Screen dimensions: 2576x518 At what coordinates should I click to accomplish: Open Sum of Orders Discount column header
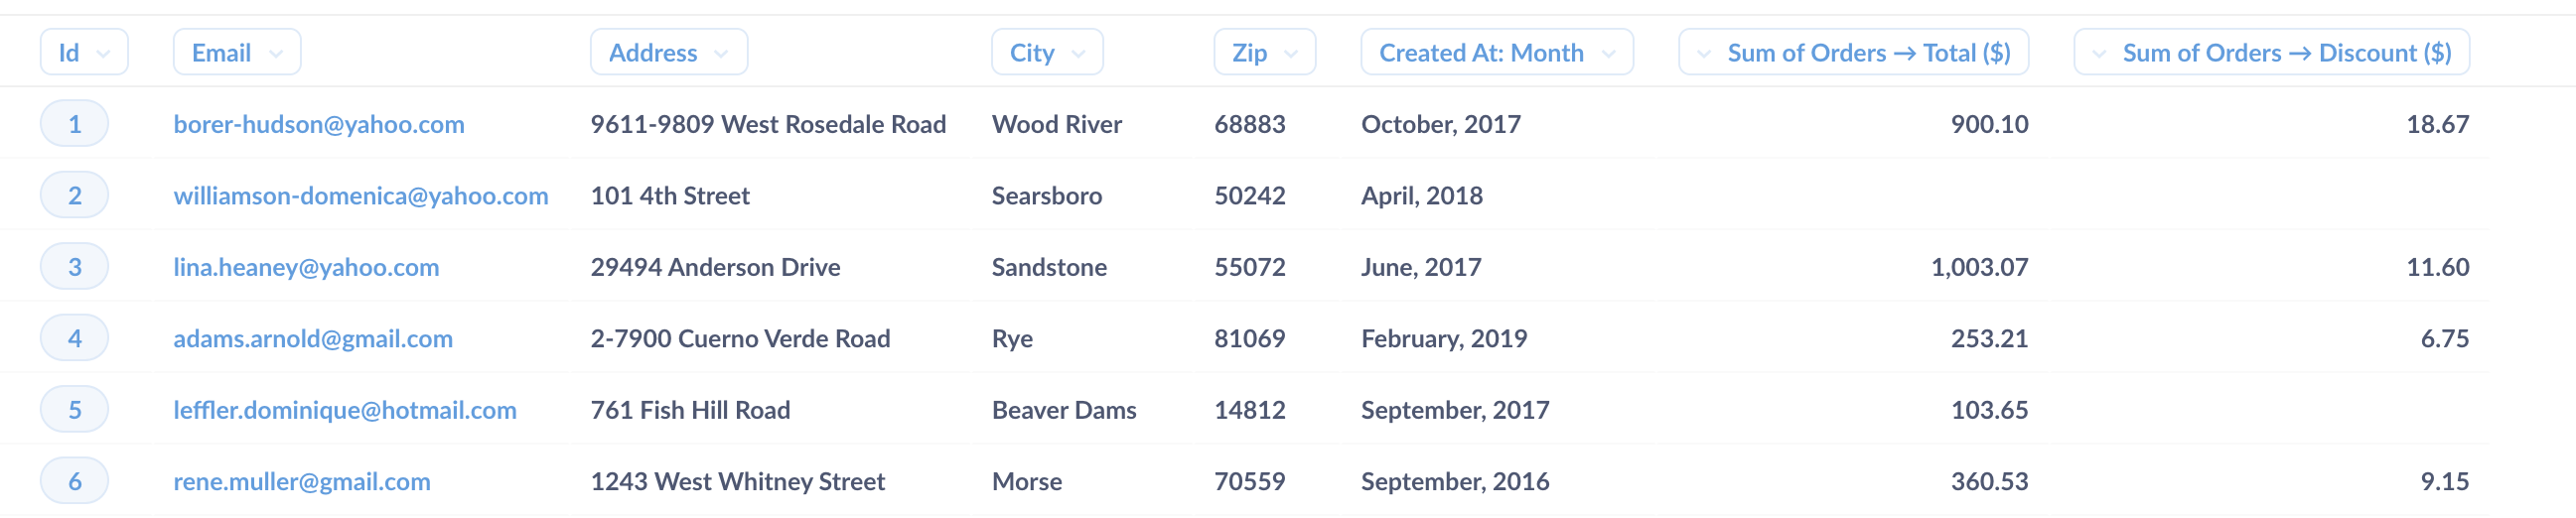point(2272,52)
